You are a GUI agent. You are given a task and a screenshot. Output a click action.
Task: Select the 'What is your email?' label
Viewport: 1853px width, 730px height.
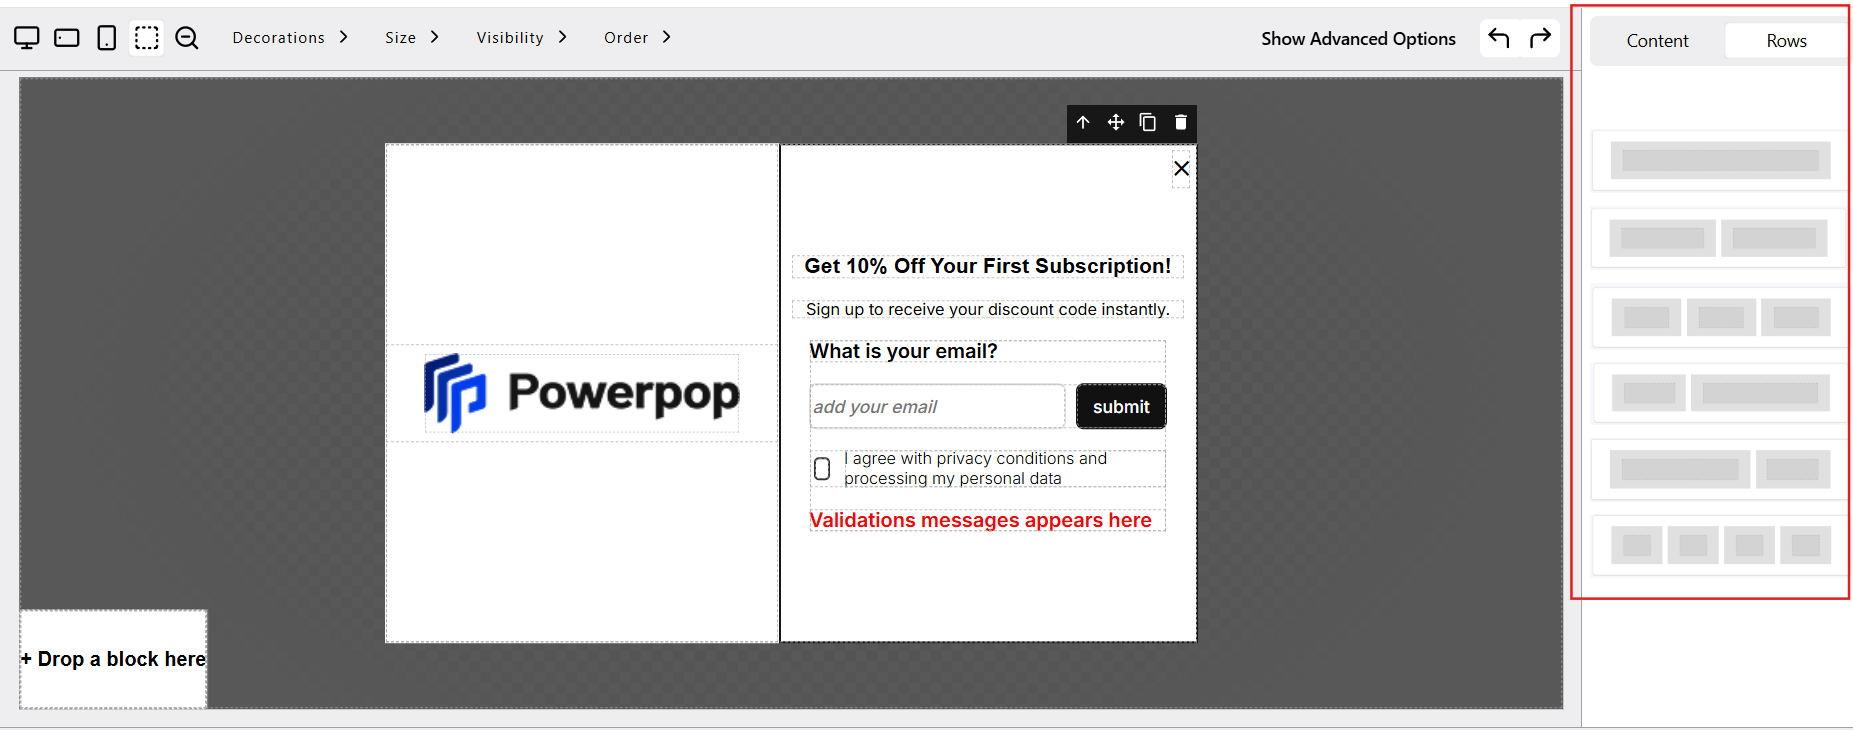pos(903,351)
